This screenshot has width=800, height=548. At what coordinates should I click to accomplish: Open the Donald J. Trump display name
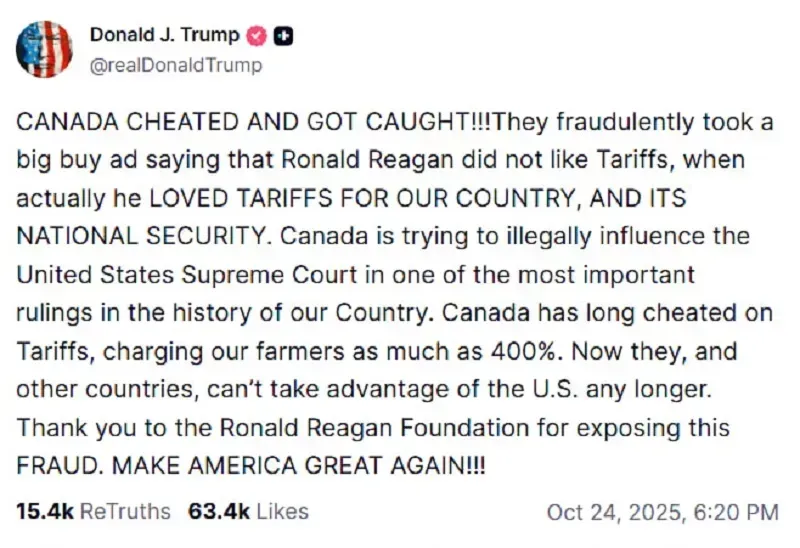point(164,35)
